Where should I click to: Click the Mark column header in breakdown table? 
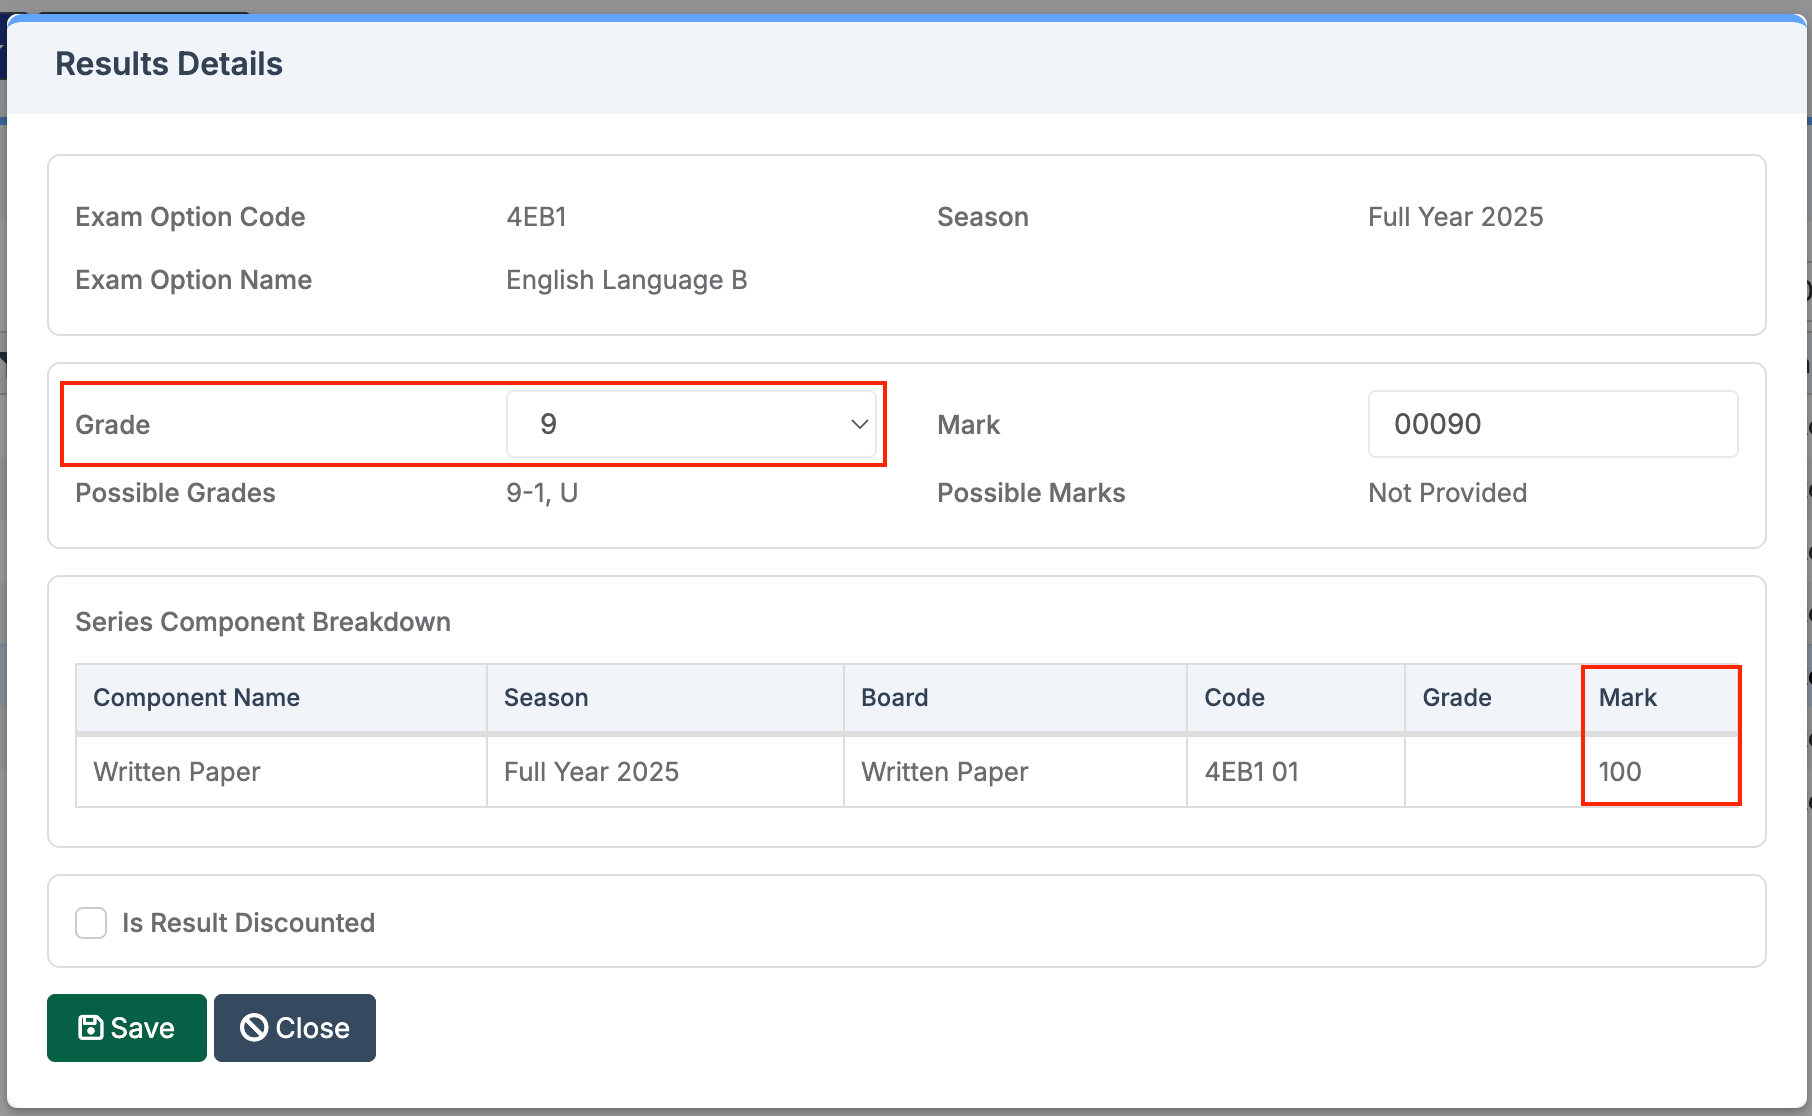pyautogui.click(x=1627, y=698)
